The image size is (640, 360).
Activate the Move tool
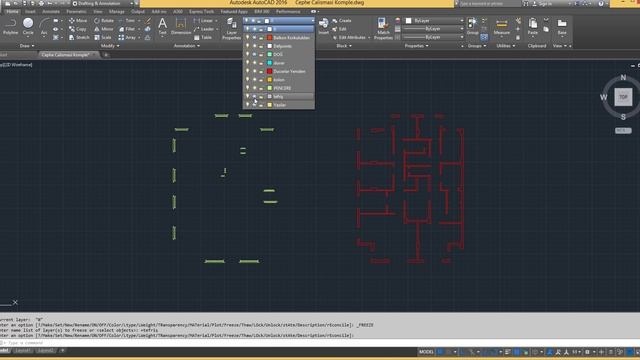[x=78, y=20]
